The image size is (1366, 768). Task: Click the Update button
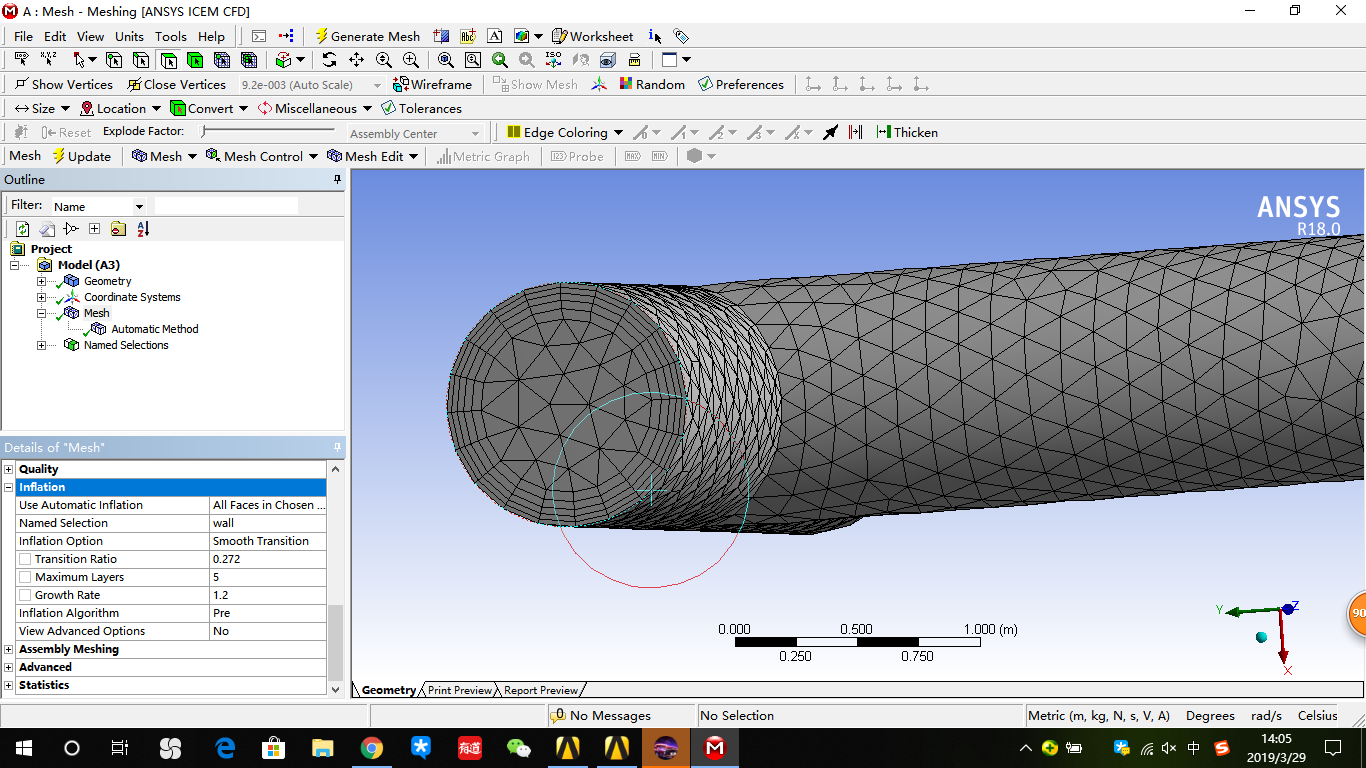click(x=83, y=156)
